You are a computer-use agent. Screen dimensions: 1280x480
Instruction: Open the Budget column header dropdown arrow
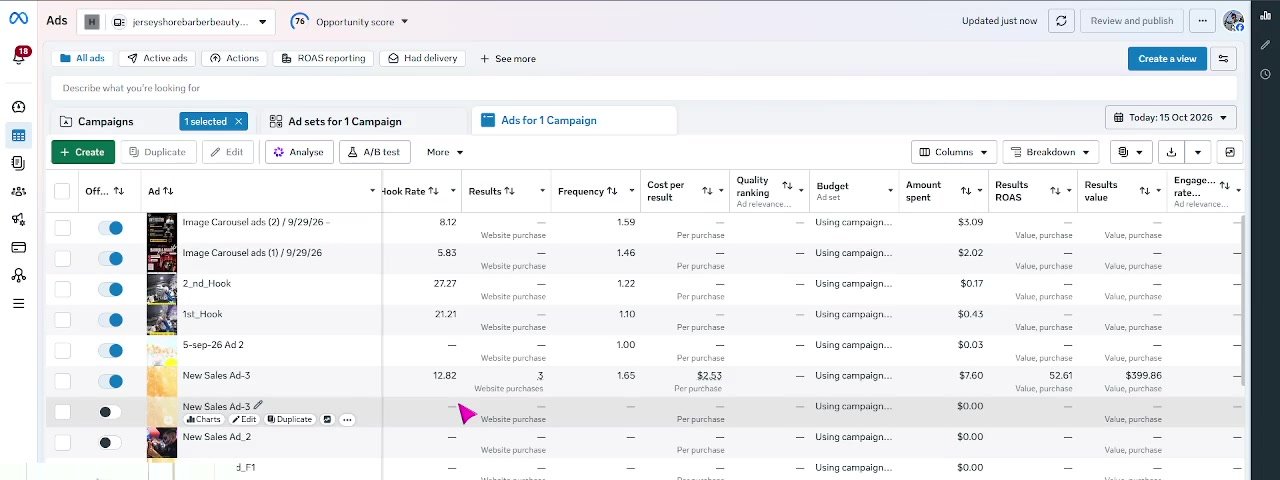890,191
